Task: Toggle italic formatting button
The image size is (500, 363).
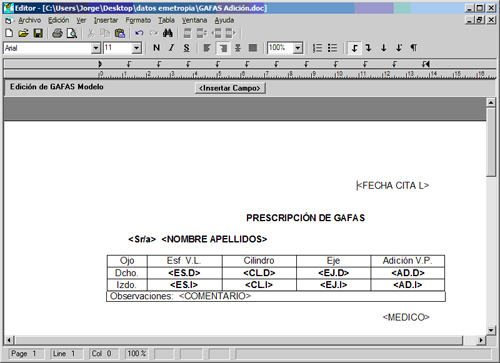Action: click(171, 48)
